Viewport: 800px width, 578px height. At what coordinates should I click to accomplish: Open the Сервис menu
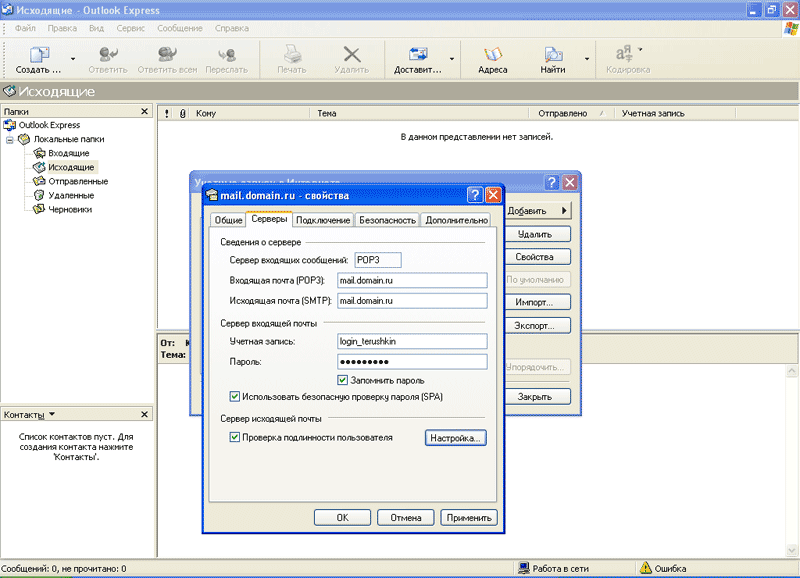pos(131,28)
